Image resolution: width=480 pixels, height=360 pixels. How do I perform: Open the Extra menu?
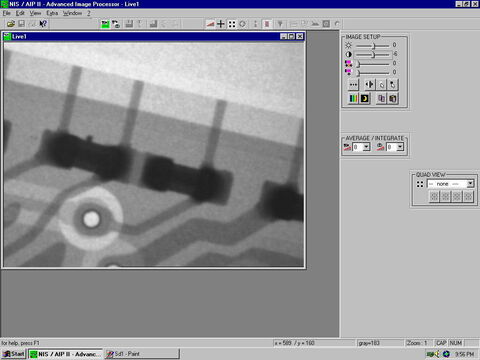pyautogui.click(x=52, y=13)
